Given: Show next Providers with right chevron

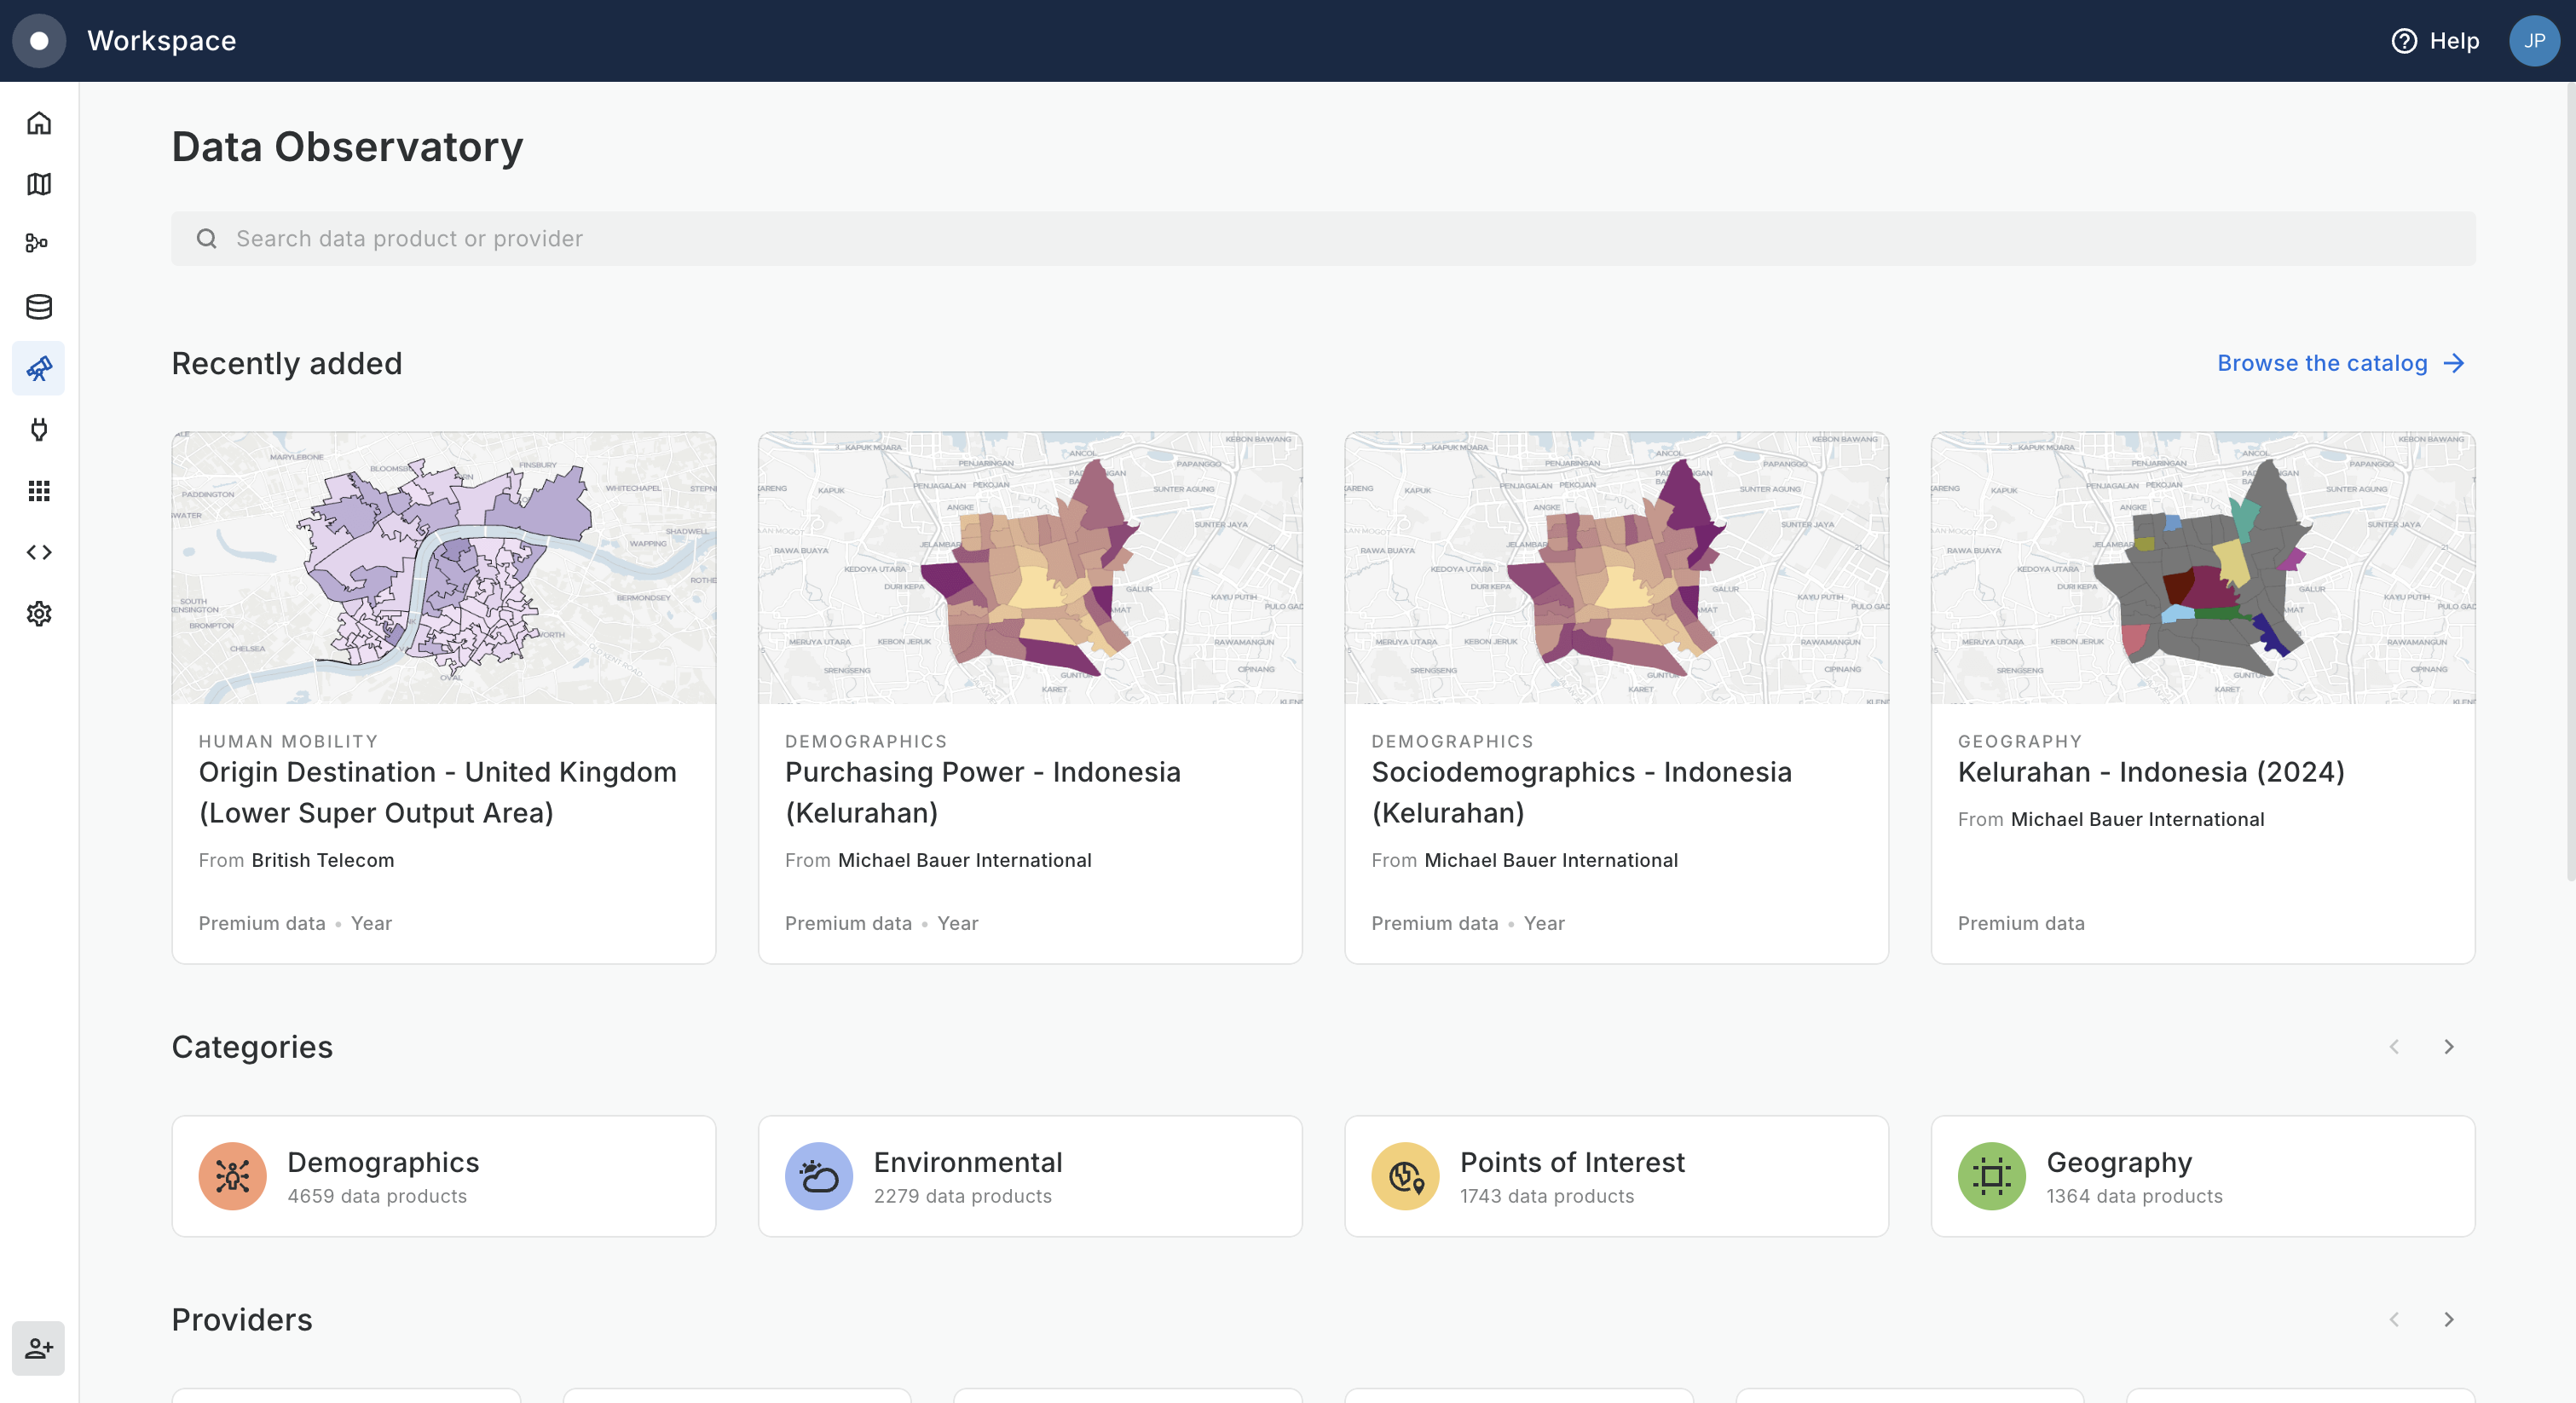Looking at the screenshot, I should pyautogui.click(x=2448, y=1320).
